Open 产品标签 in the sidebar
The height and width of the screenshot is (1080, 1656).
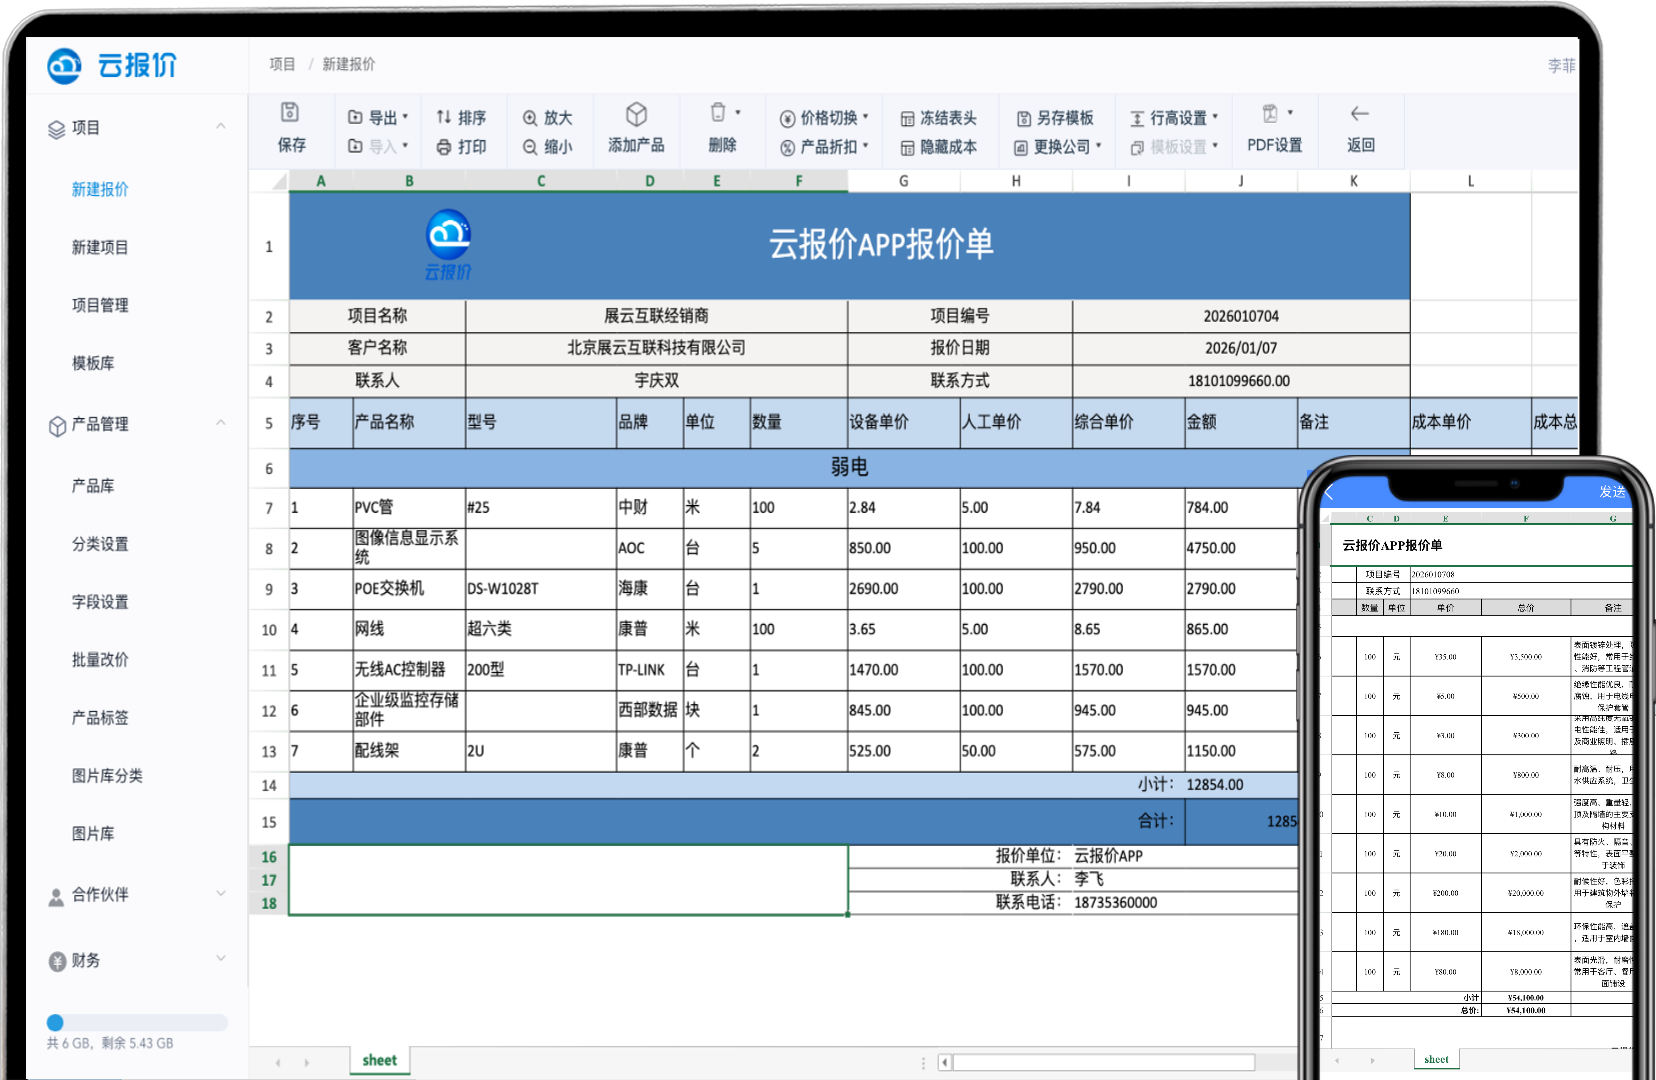click(x=100, y=717)
